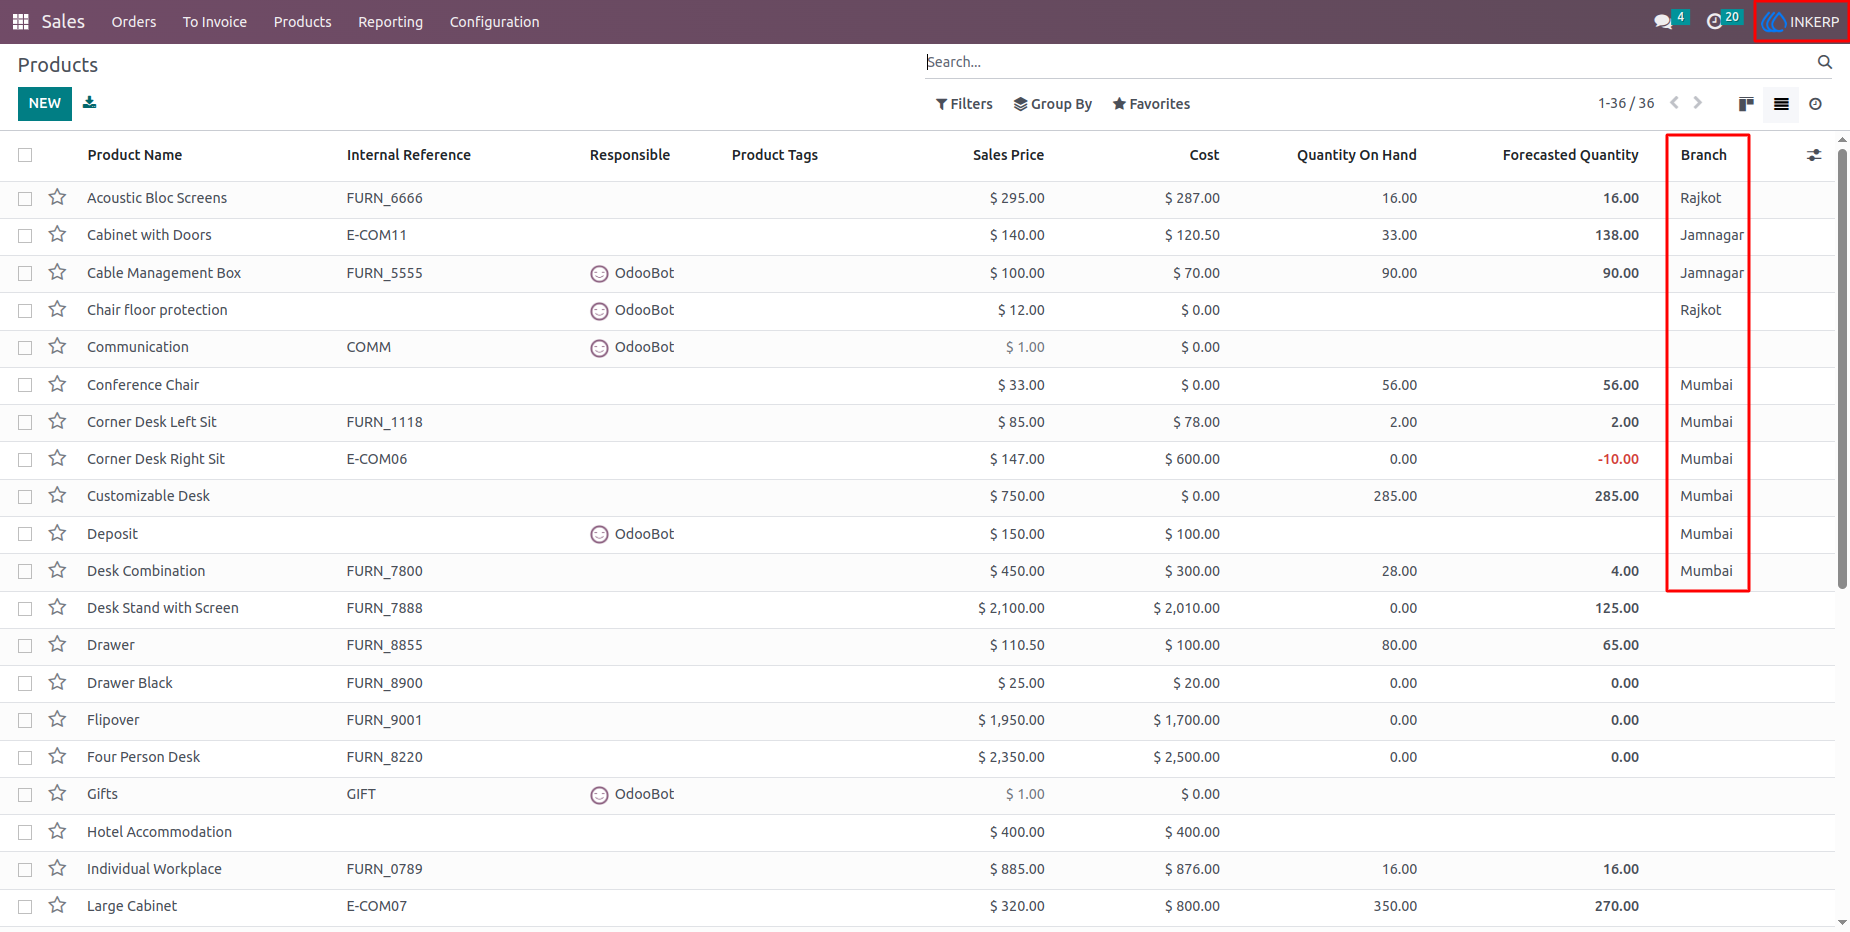Click the FURN_7888 internal reference cell
Image resolution: width=1850 pixels, height=932 pixels.
point(385,608)
